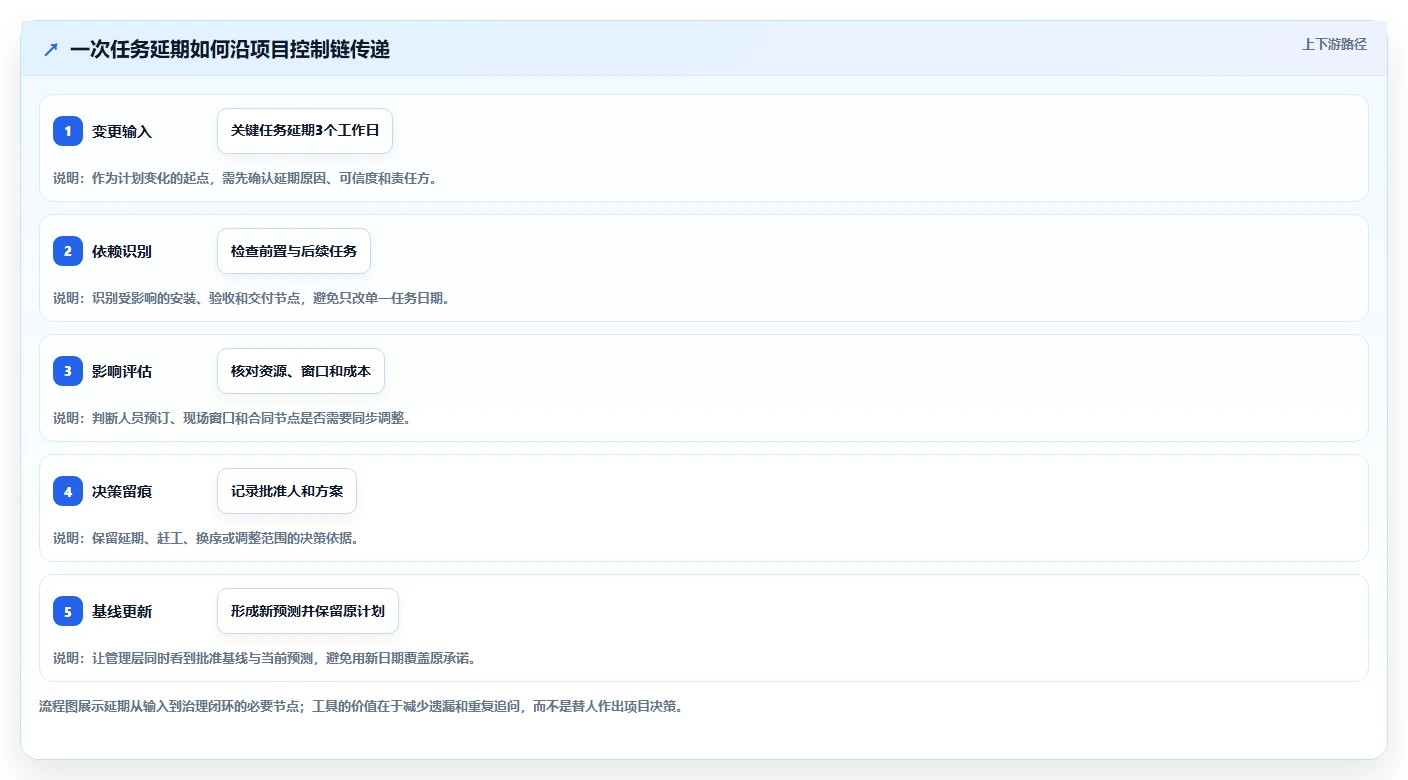1408x780 pixels.
Task: Click the 影响评估 step label
Action: pyautogui.click(x=122, y=371)
